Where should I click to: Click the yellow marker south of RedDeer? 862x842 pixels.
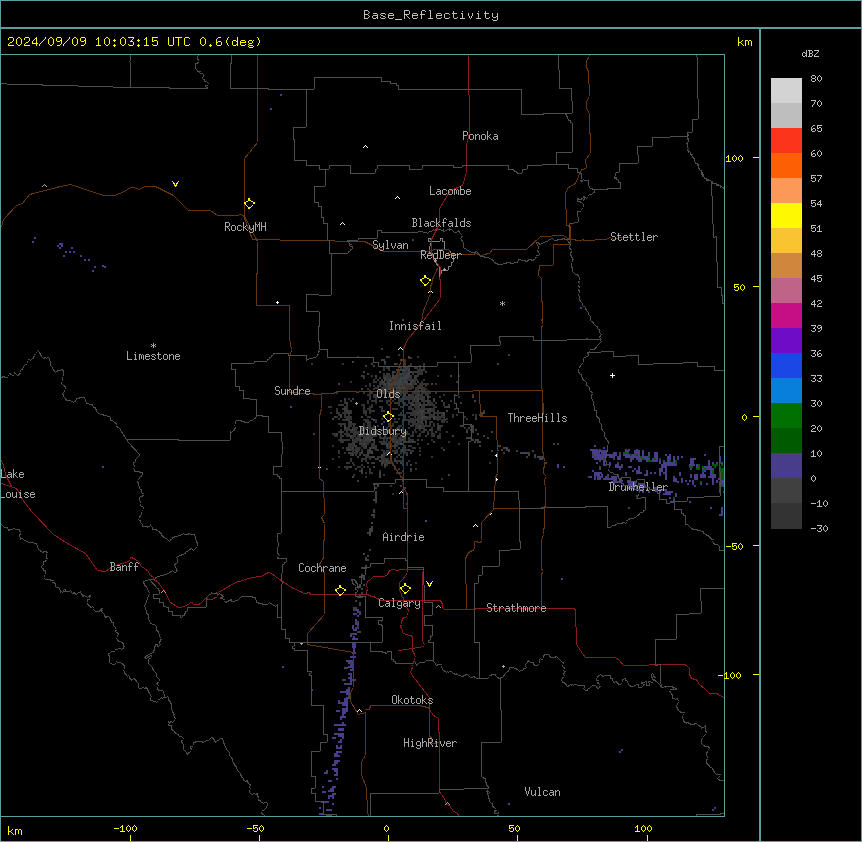(x=425, y=281)
